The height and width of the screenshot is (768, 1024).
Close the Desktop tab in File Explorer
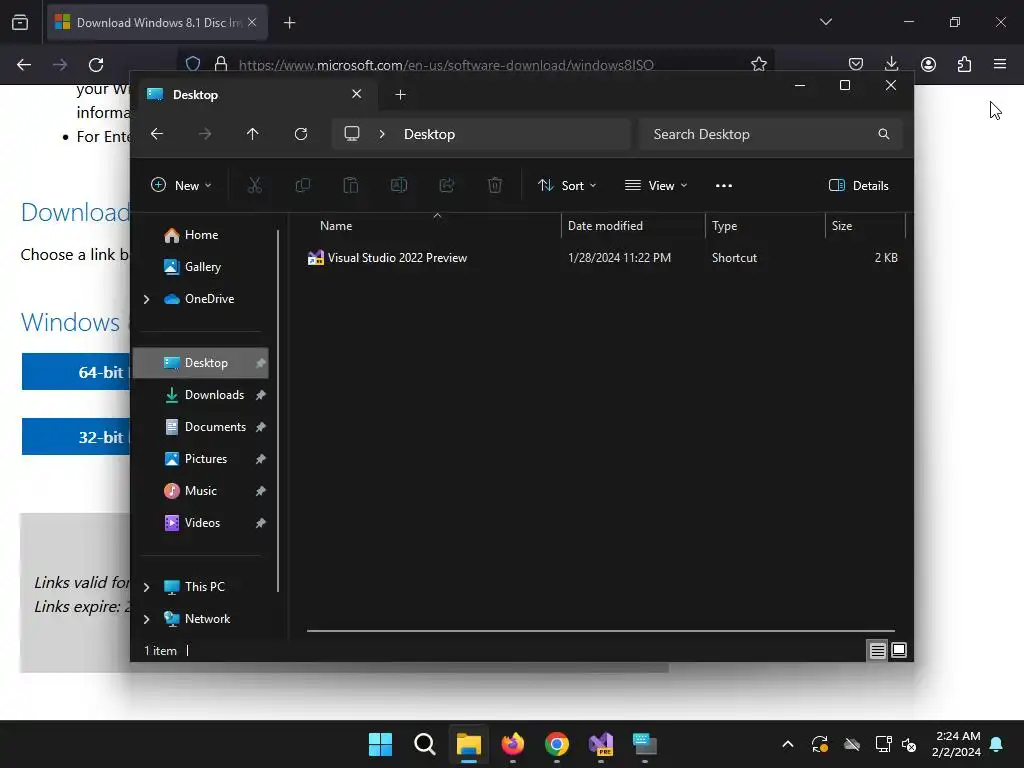point(357,94)
